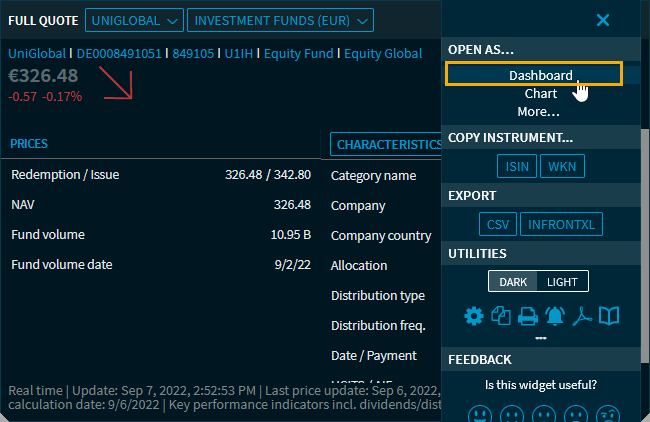Click the printer icon

(x=528, y=317)
